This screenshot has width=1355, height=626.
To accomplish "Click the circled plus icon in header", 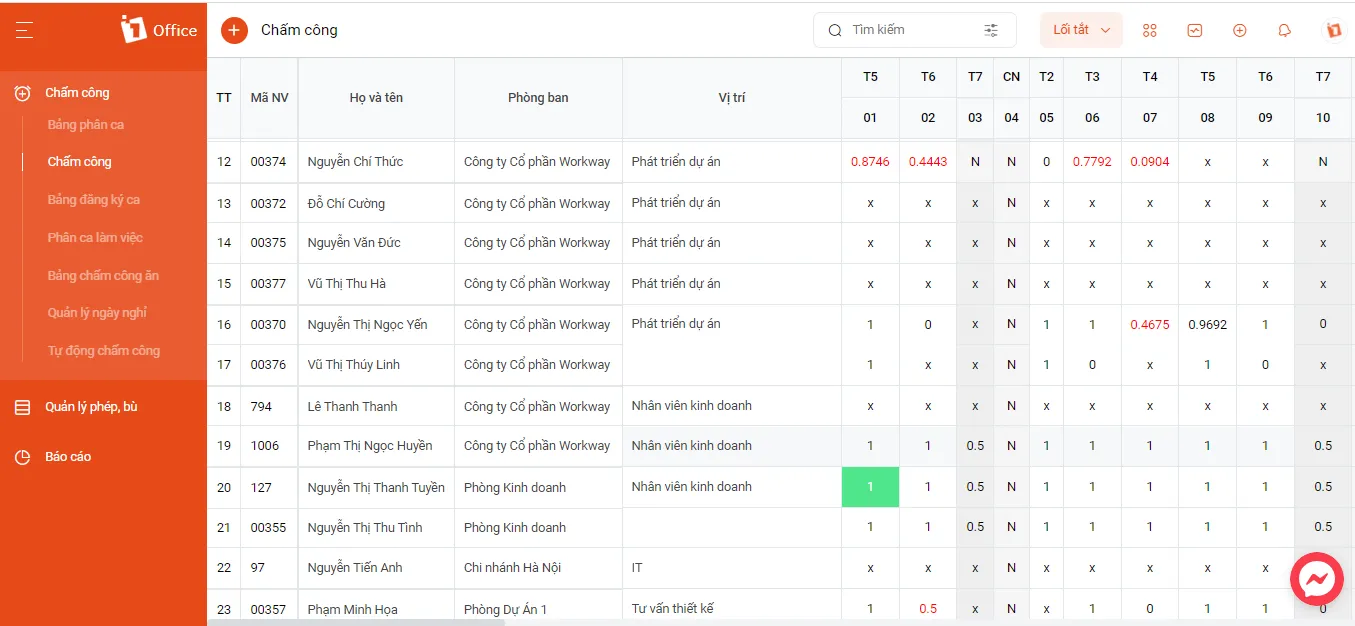I will point(1240,30).
